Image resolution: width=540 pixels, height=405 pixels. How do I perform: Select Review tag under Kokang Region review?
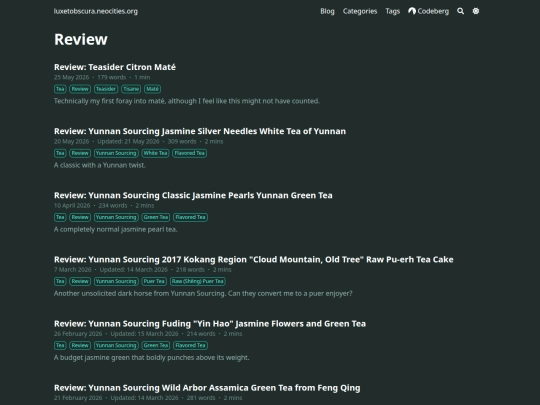[80, 281]
